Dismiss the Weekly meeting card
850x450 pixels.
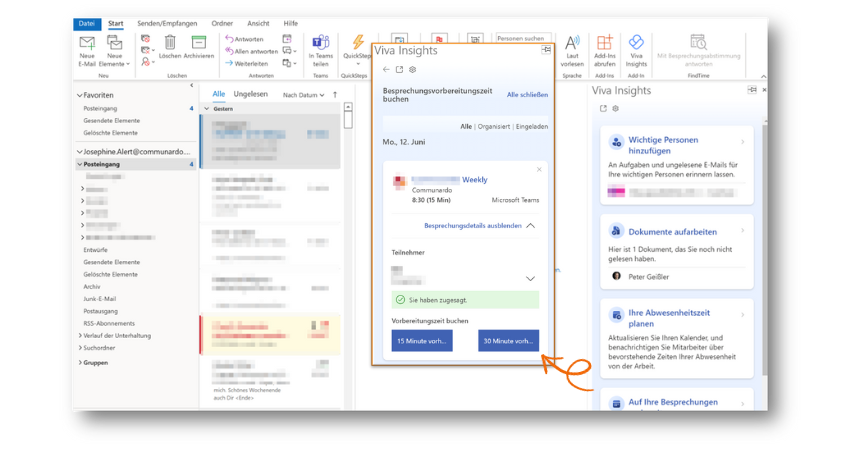coord(539,170)
